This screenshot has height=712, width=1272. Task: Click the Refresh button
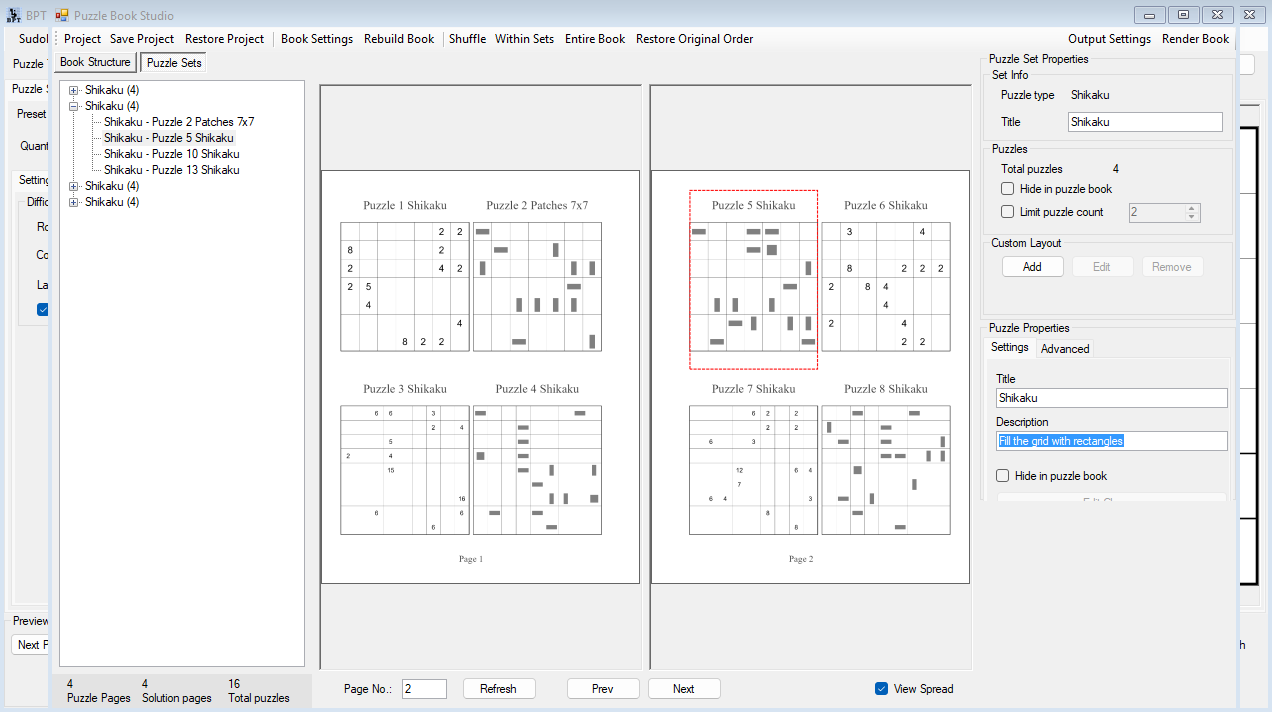[x=498, y=689]
